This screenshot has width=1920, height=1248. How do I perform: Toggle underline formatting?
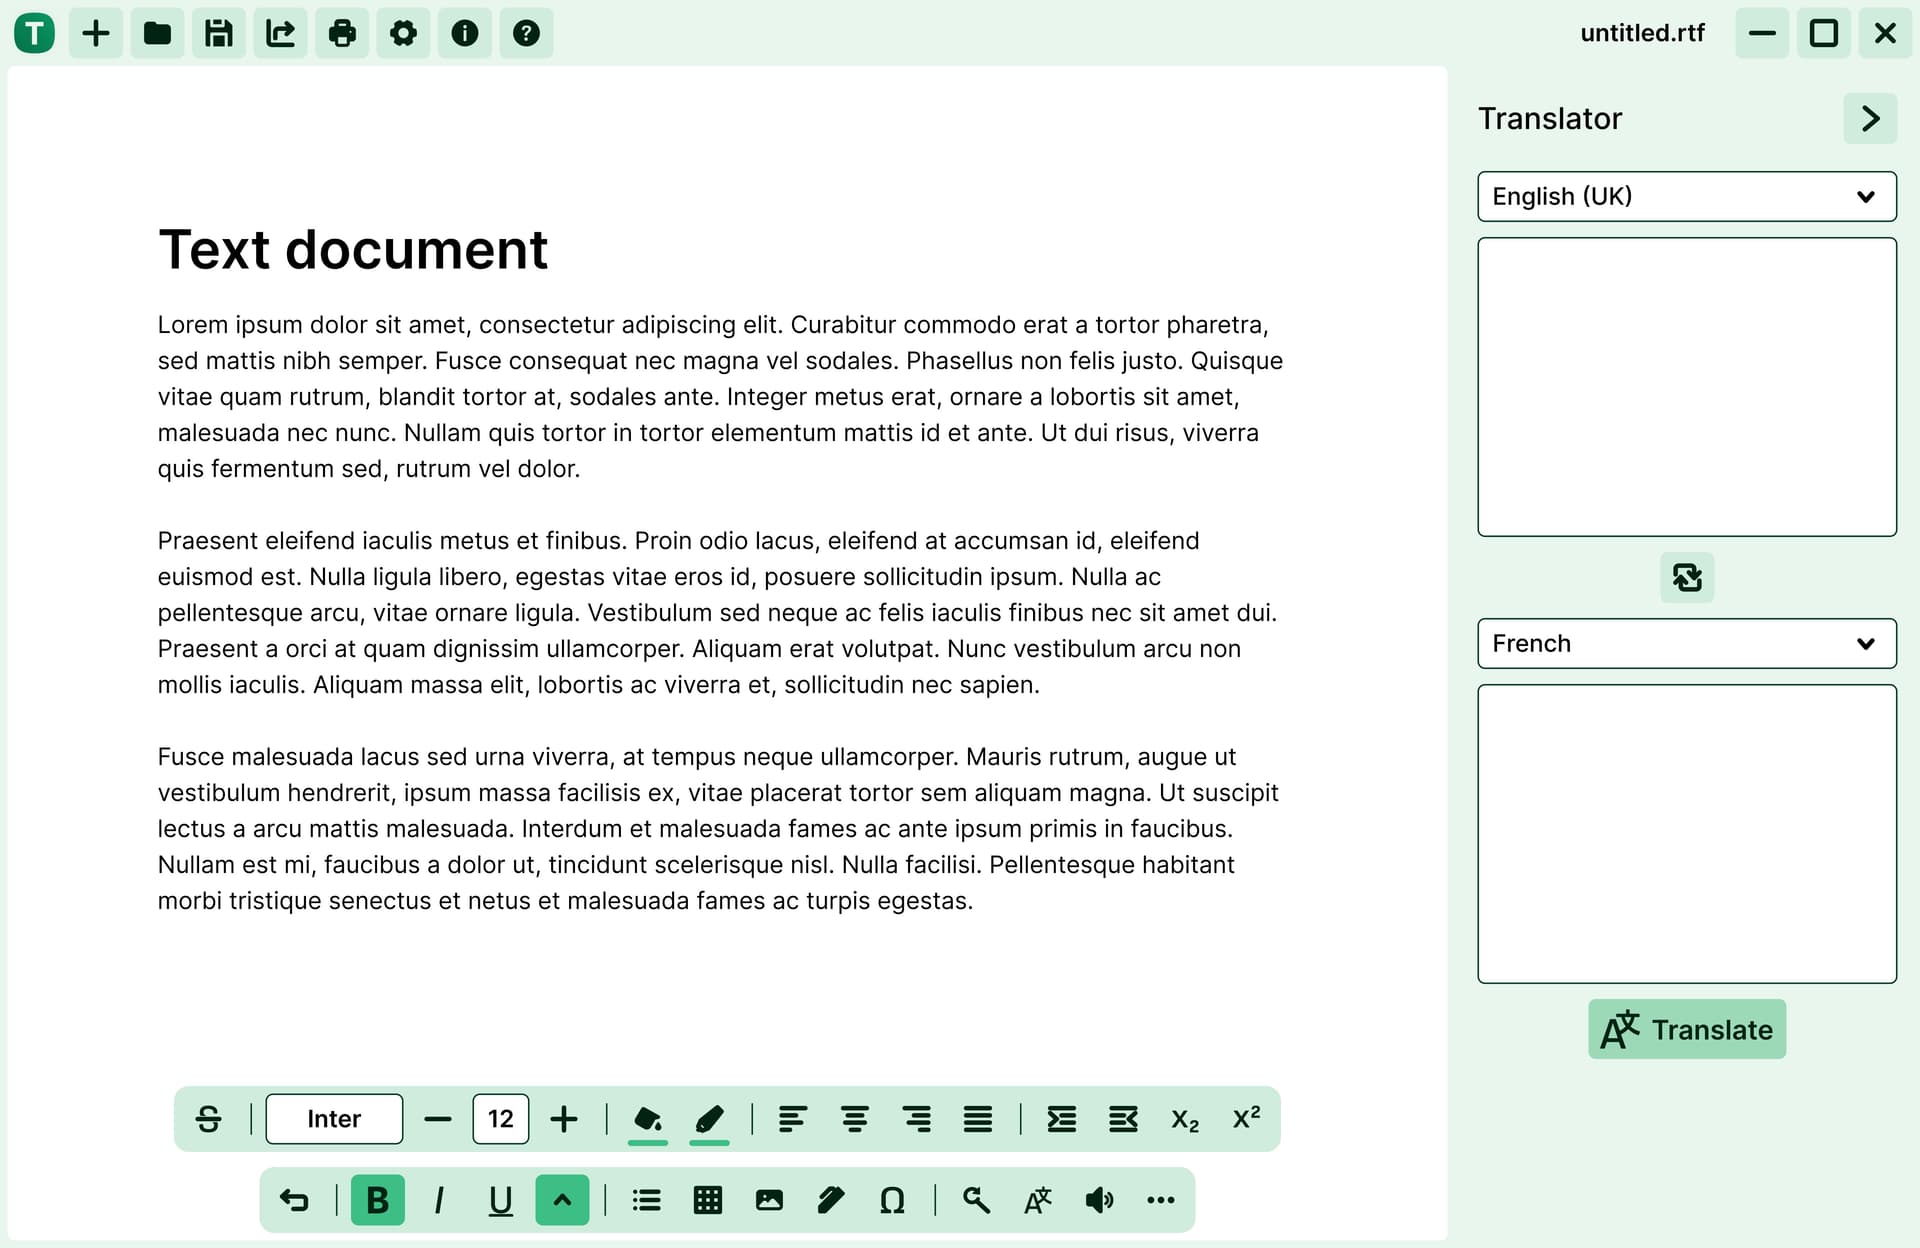tap(500, 1200)
